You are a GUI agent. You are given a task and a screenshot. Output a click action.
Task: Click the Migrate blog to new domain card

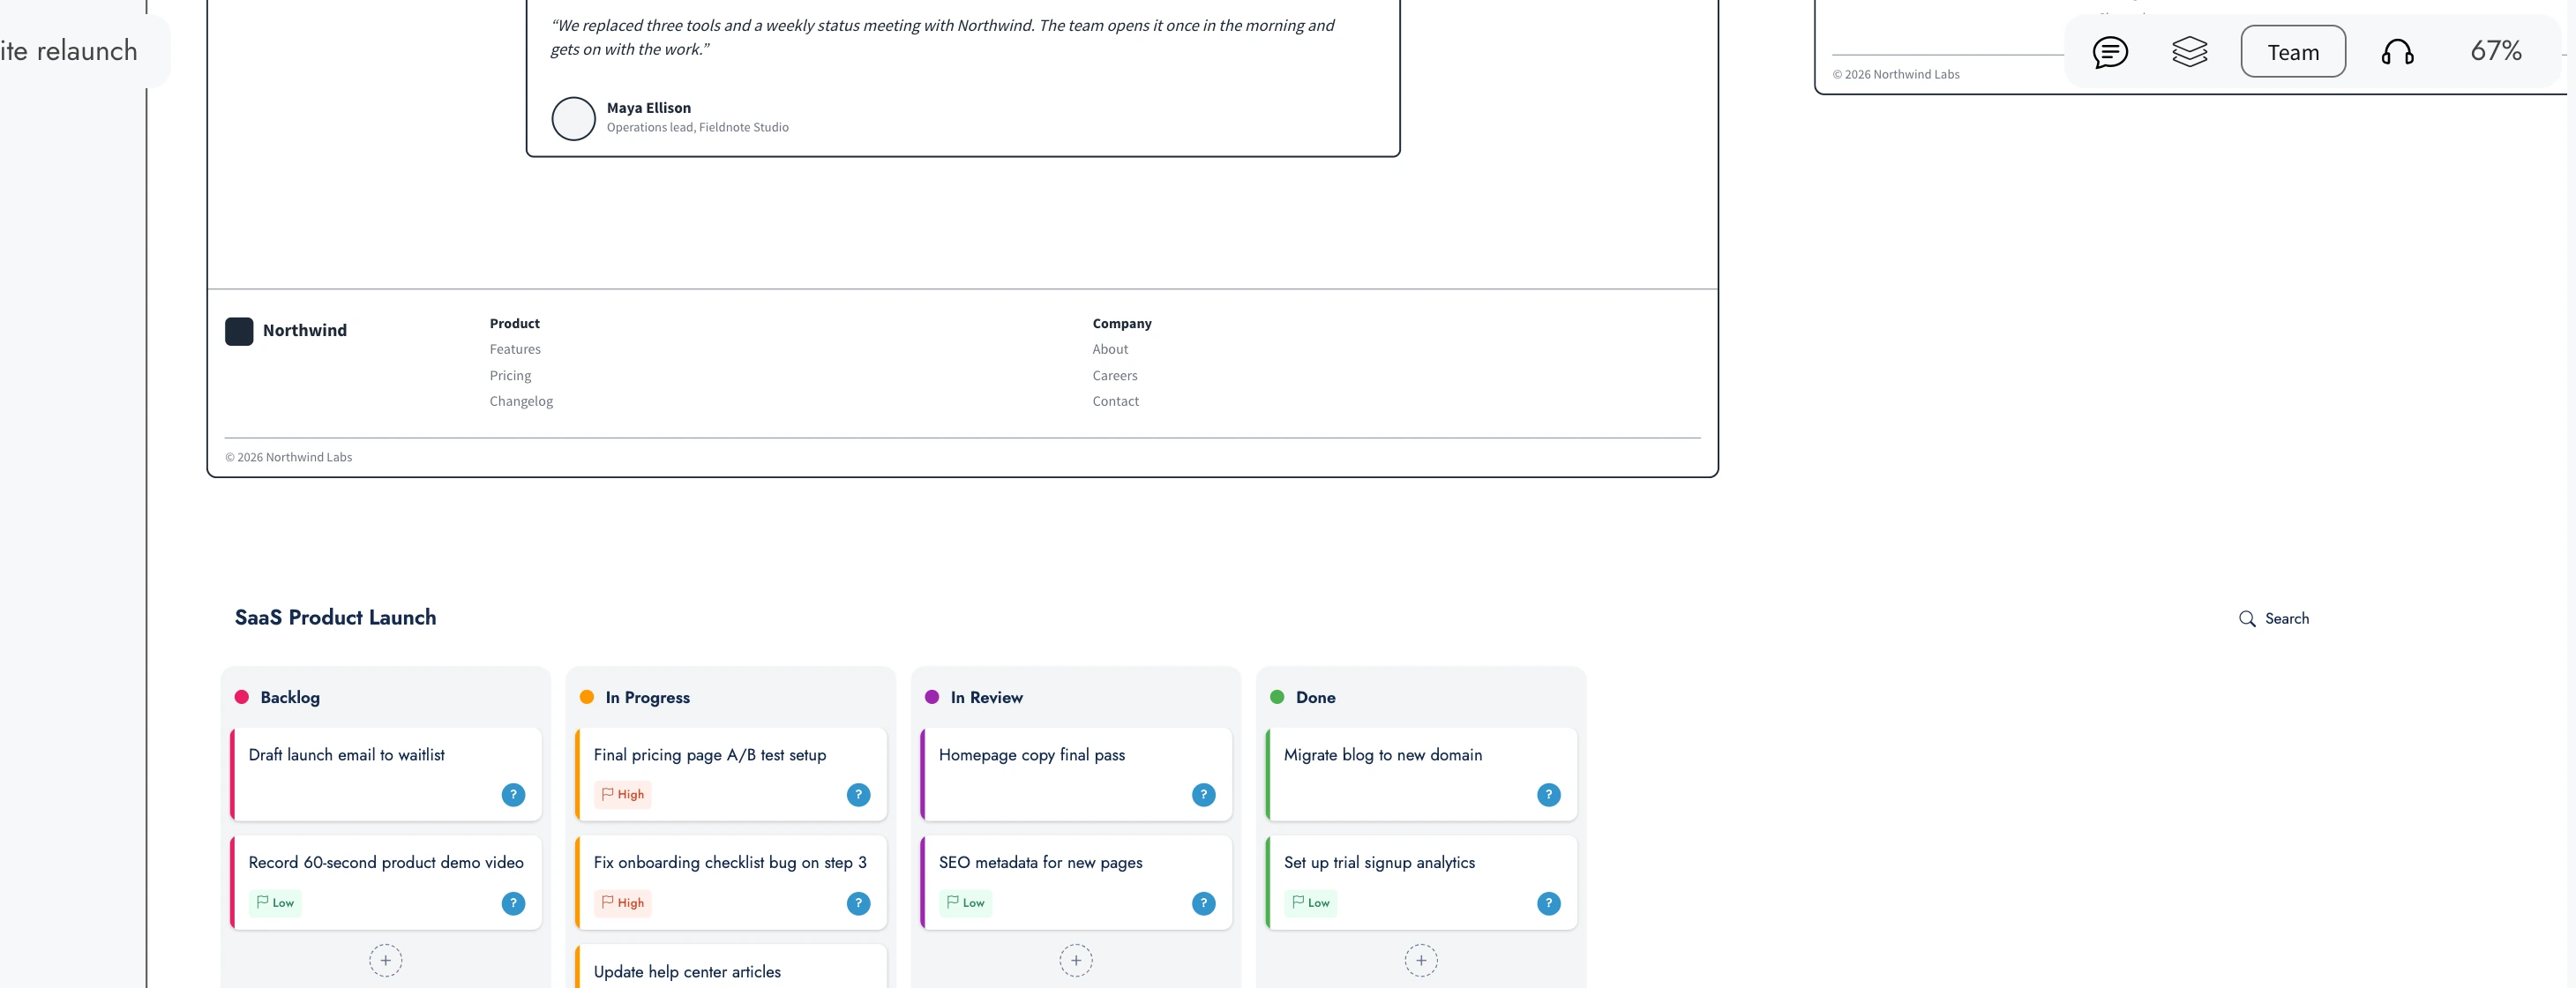point(1421,774)
